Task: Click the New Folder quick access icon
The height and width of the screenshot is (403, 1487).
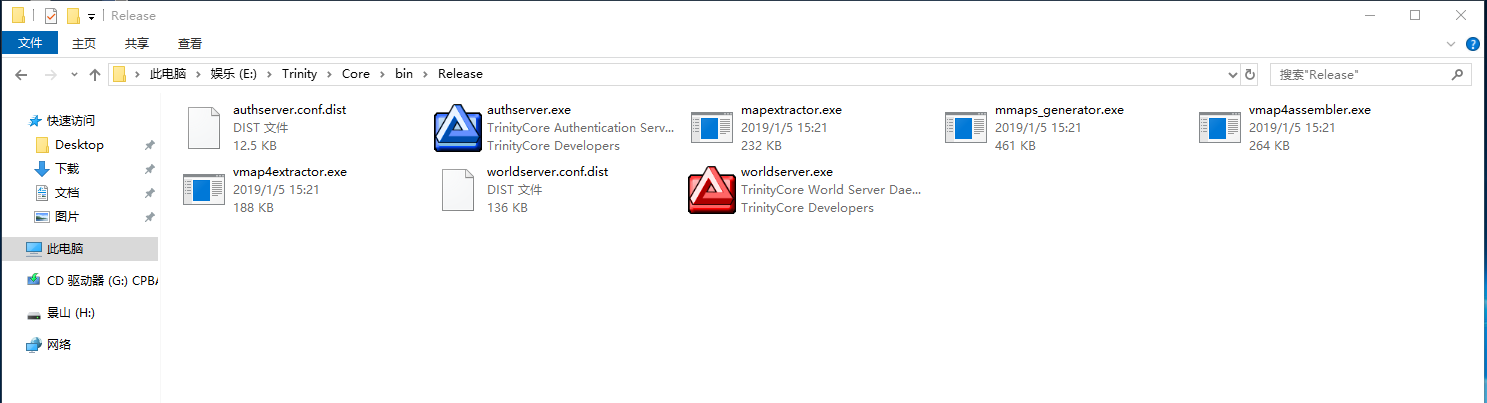Action: pyautogui.click(x=73, y=16)
